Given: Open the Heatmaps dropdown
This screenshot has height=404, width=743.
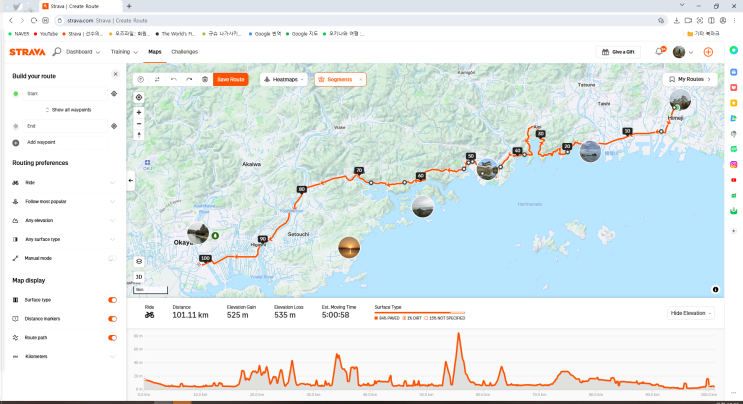Looking at the screenshot, I should point(283,80).
